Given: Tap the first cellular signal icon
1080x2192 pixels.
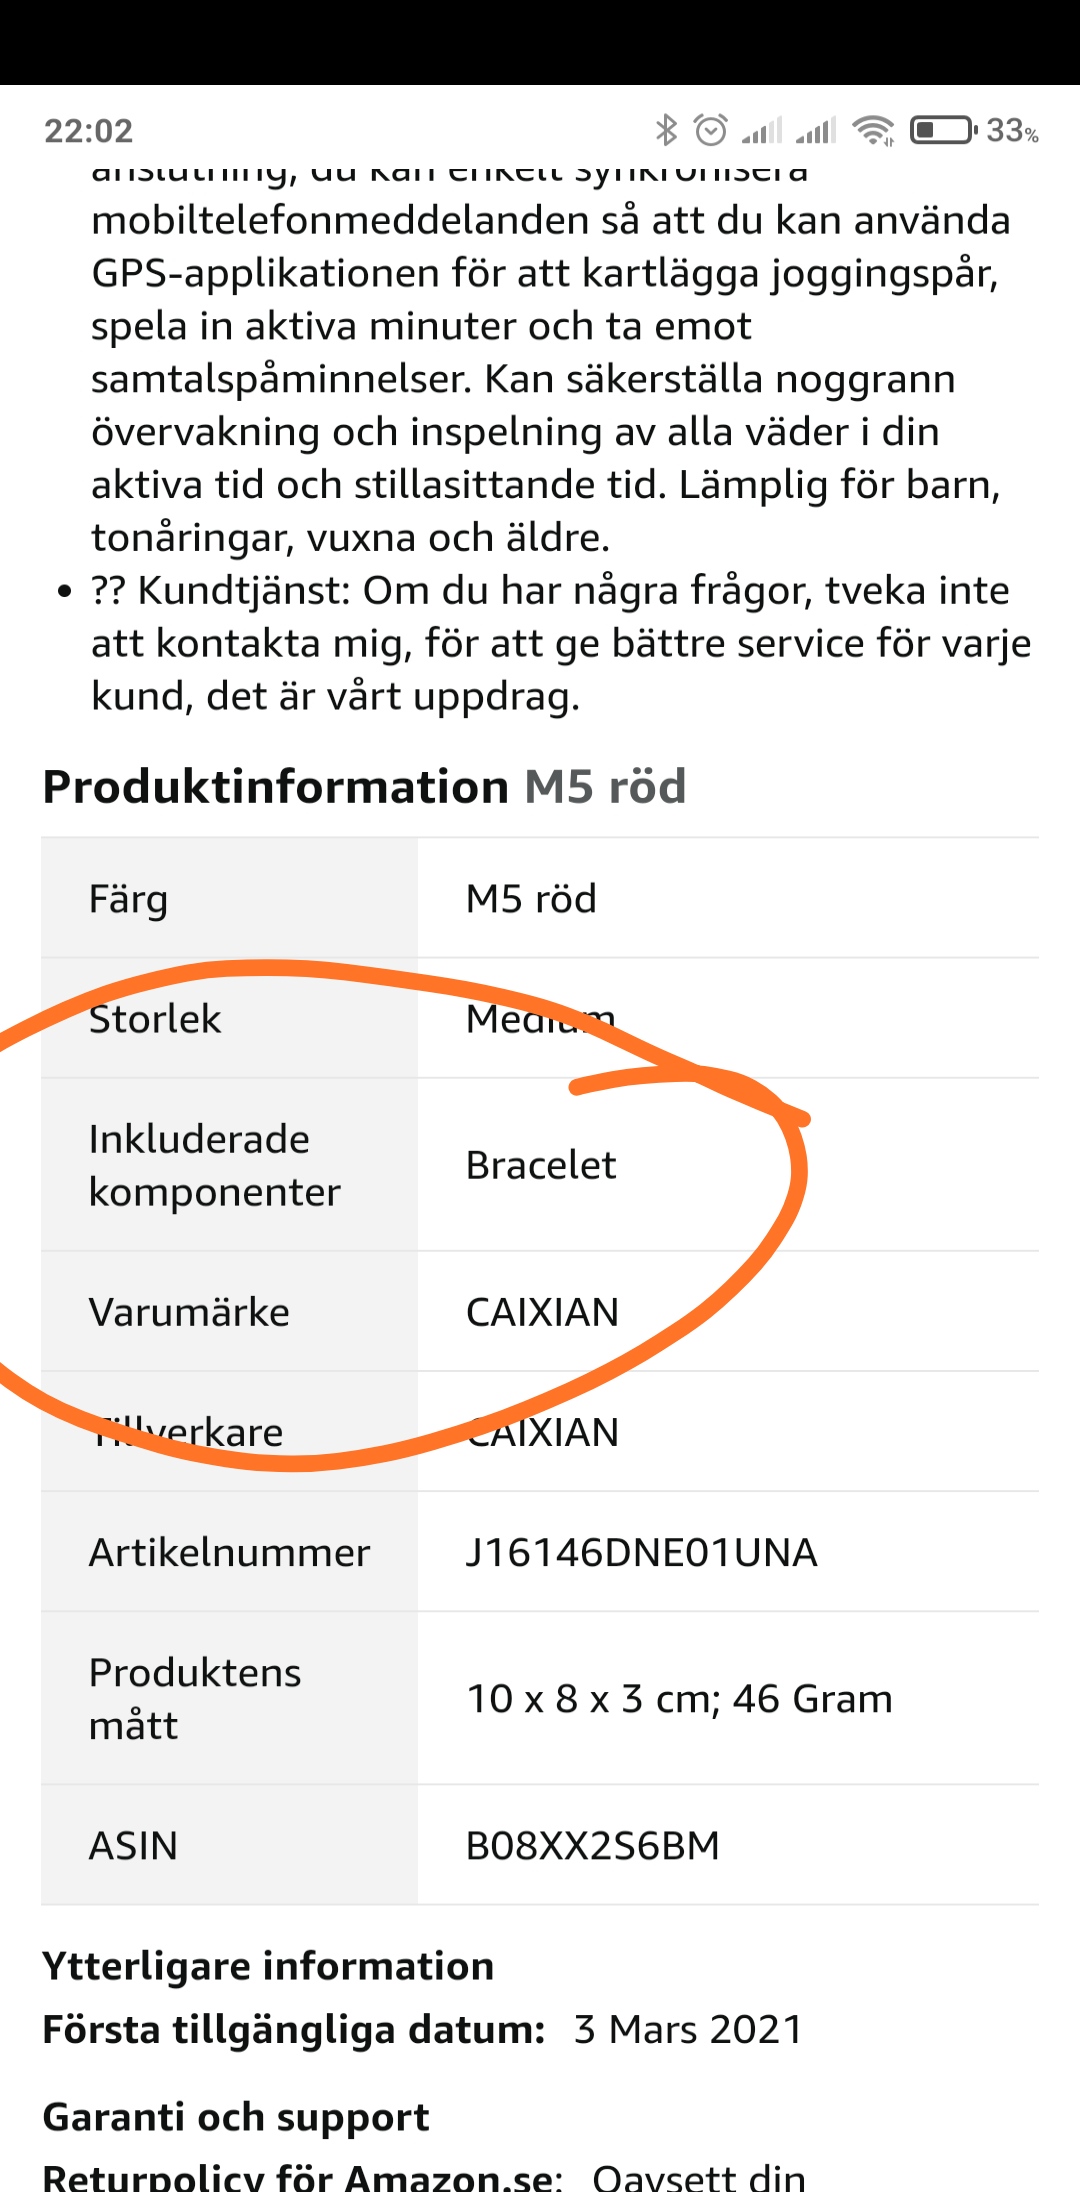Looking at the screenshot, I should click(x=762, y=130).
